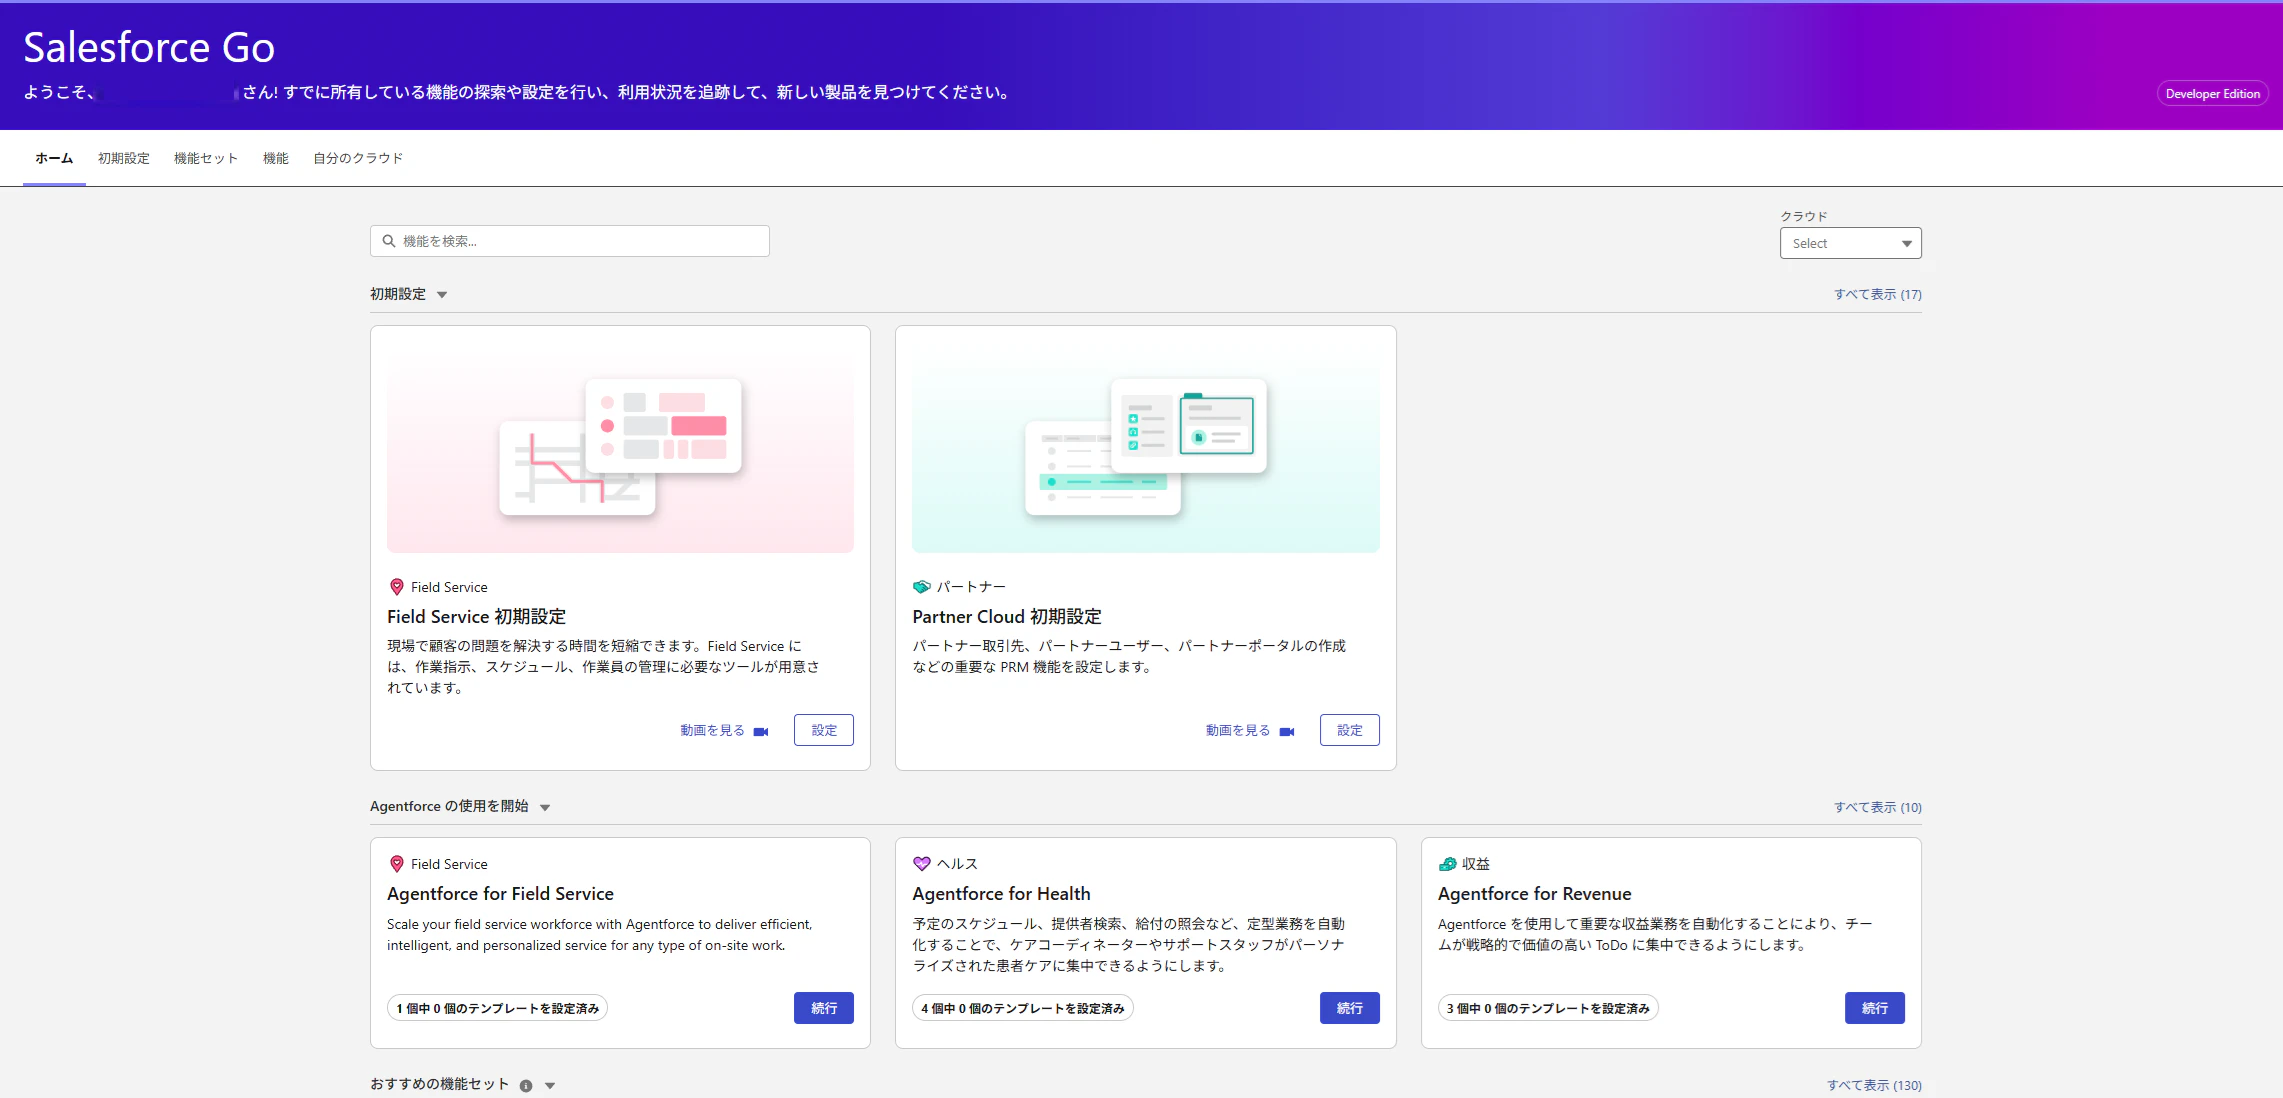Open the 初期設定 tab
2283x1098 pixels.
click(124, 158)
